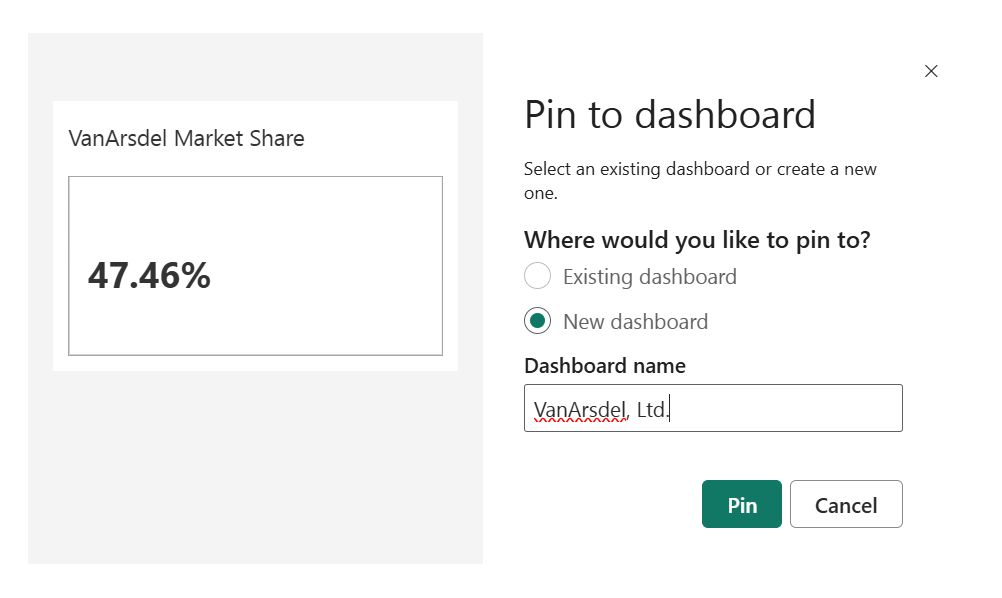
Task: Cancel pinning to dashboard
Action: (x=845, y=505)
